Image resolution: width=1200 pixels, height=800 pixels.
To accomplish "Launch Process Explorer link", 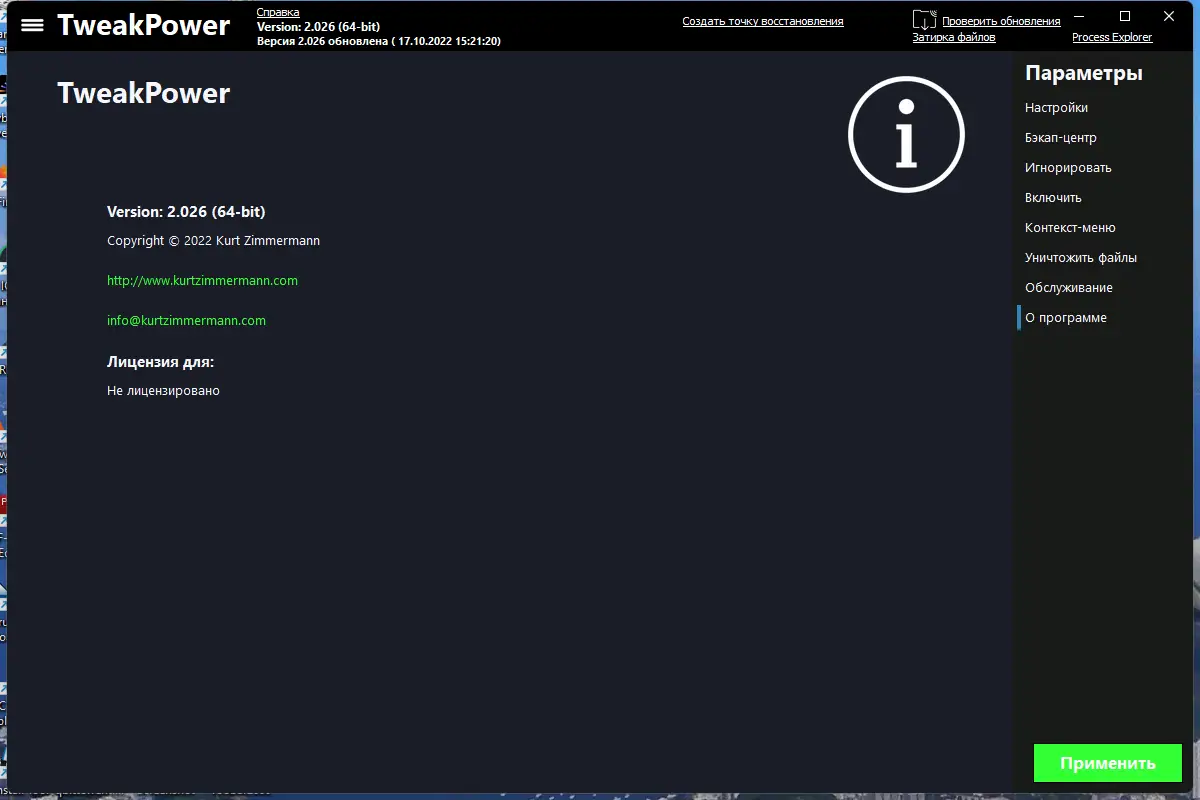I will pyautogui.click(x=1112, y=37).
